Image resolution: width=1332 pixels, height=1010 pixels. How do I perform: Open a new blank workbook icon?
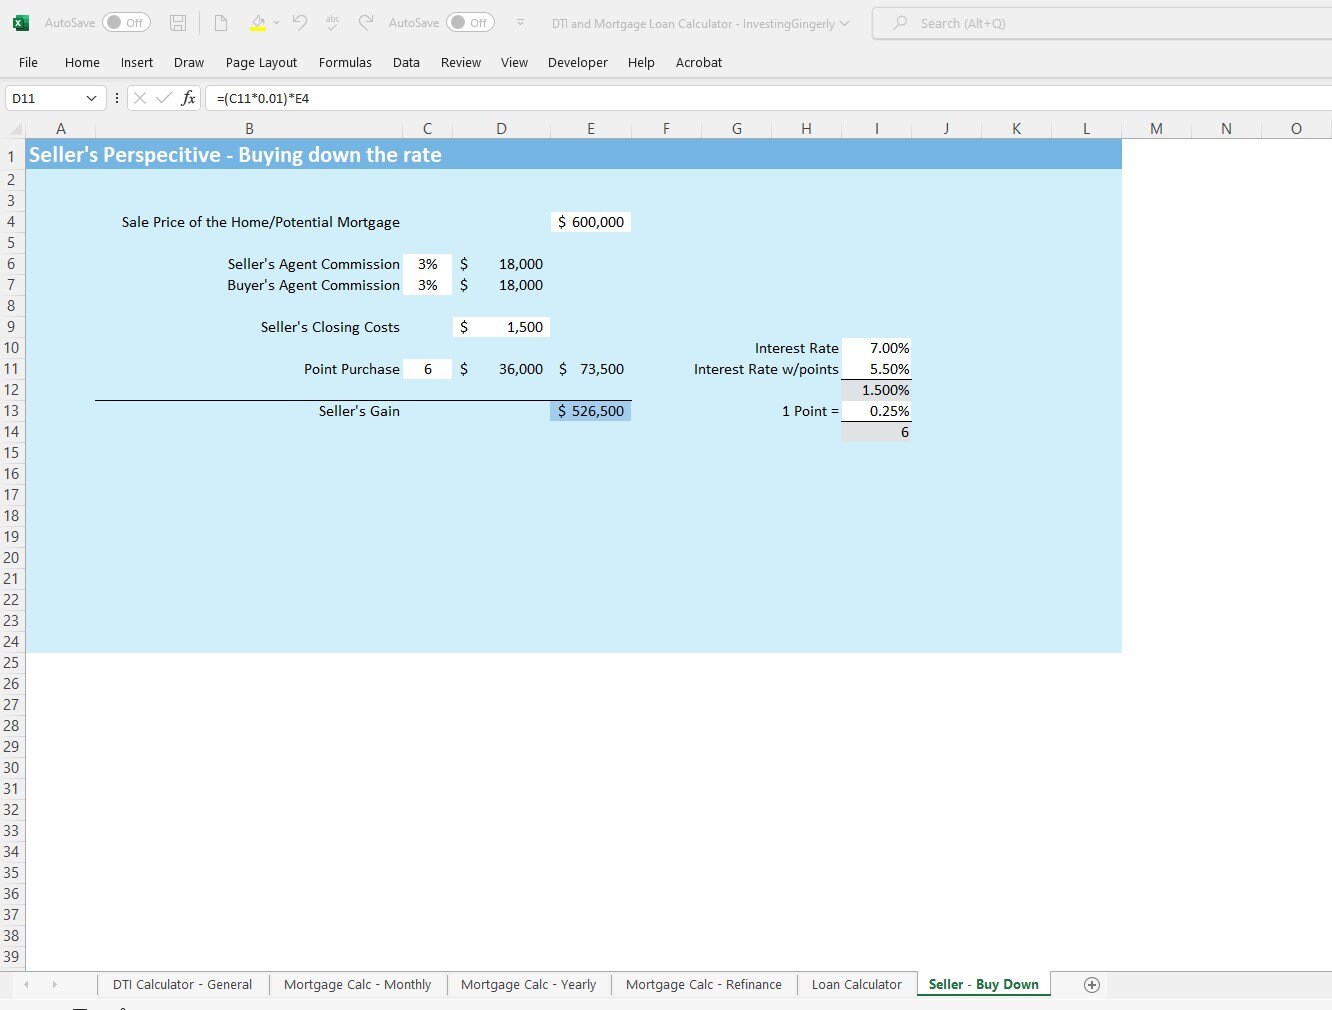pos(221,22)
